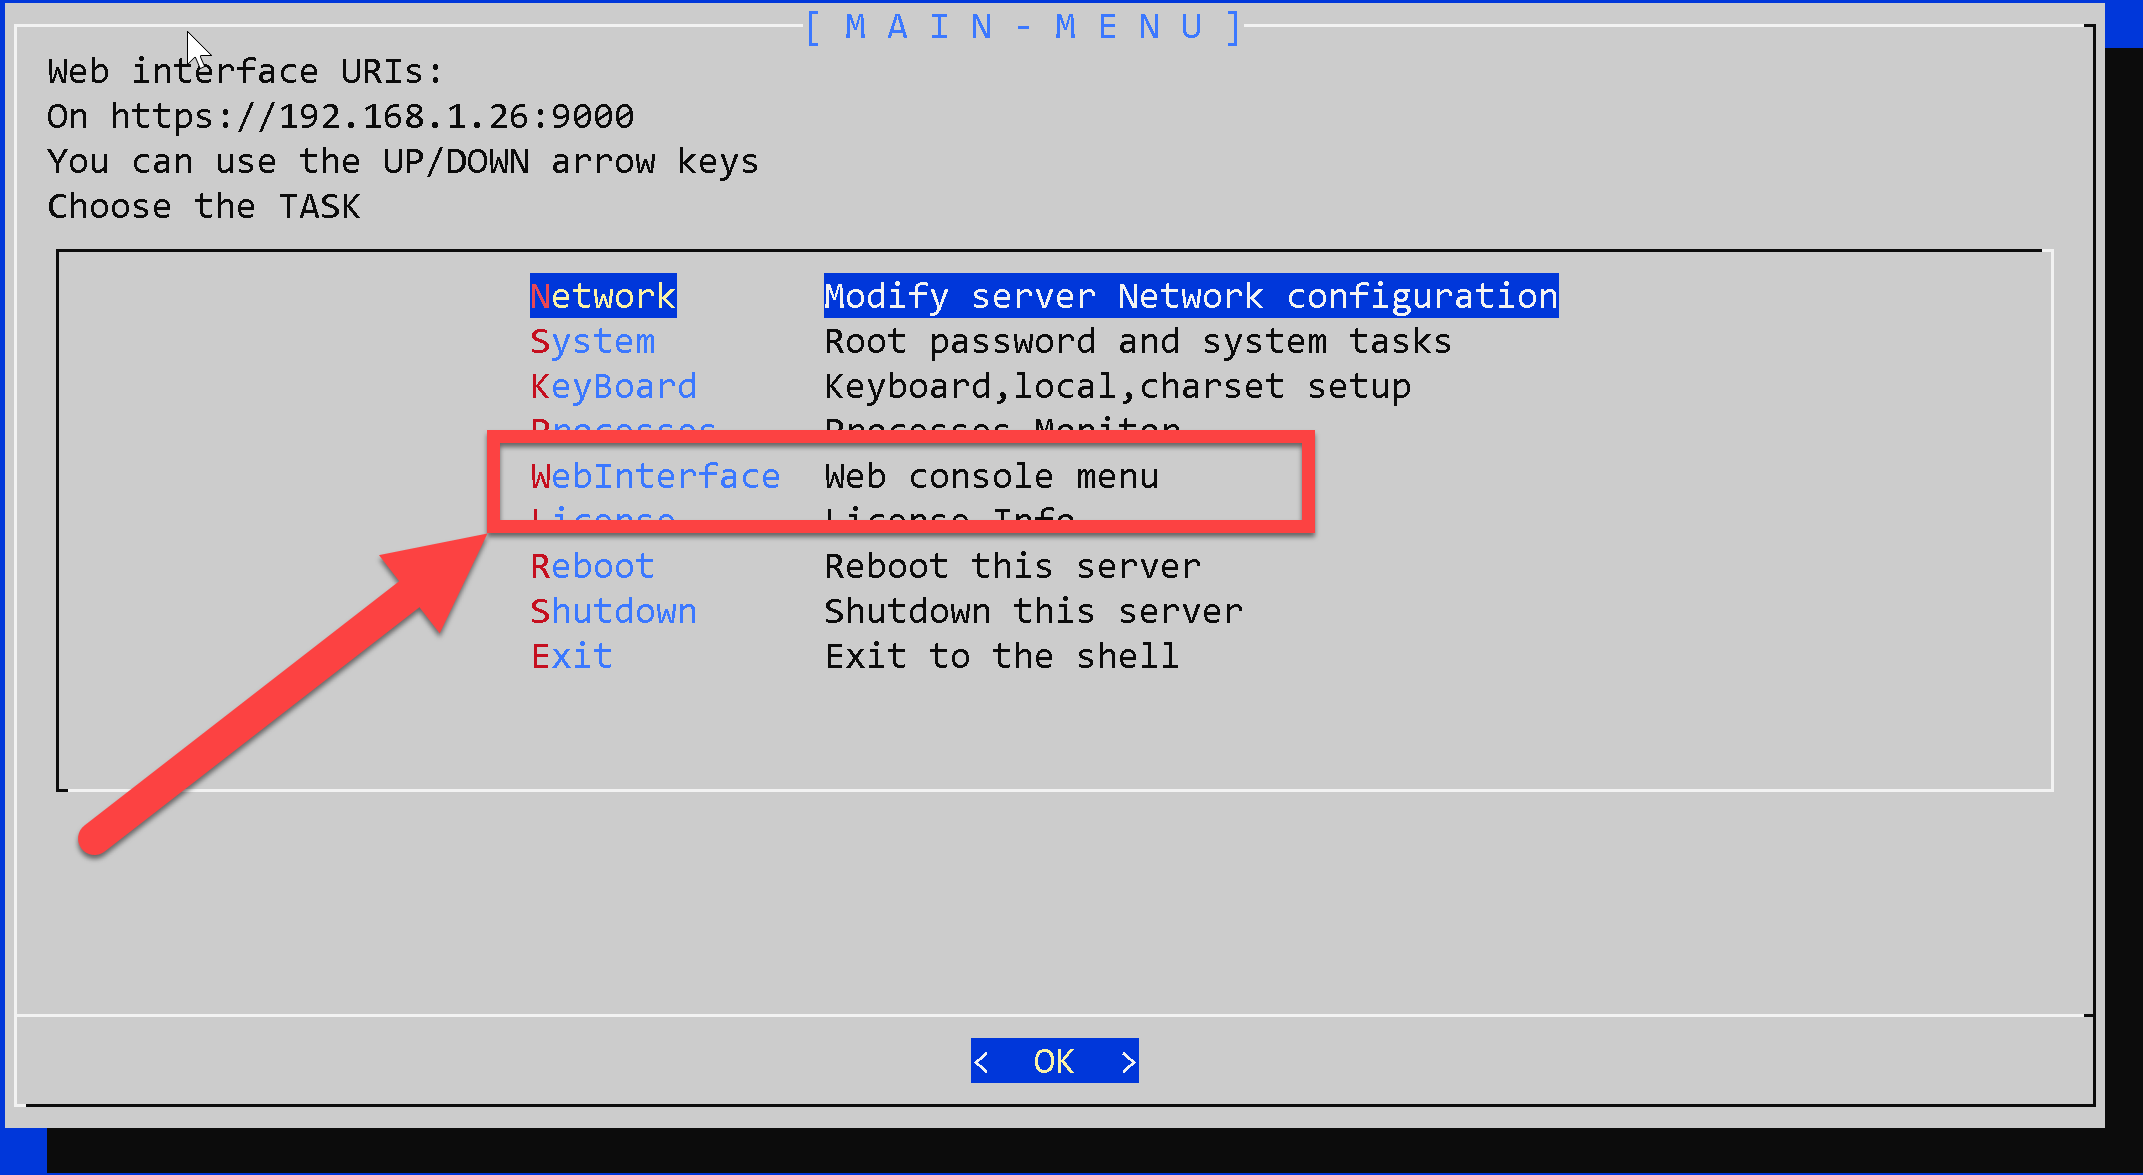Click the partially hidden Processes entry
Image resolution: width=2143 pixels, height=1175 pixels.
(623, 426)
